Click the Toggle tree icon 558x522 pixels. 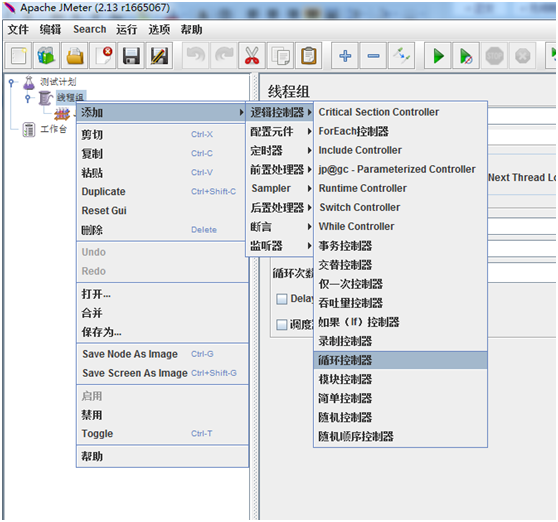(401, 56)
